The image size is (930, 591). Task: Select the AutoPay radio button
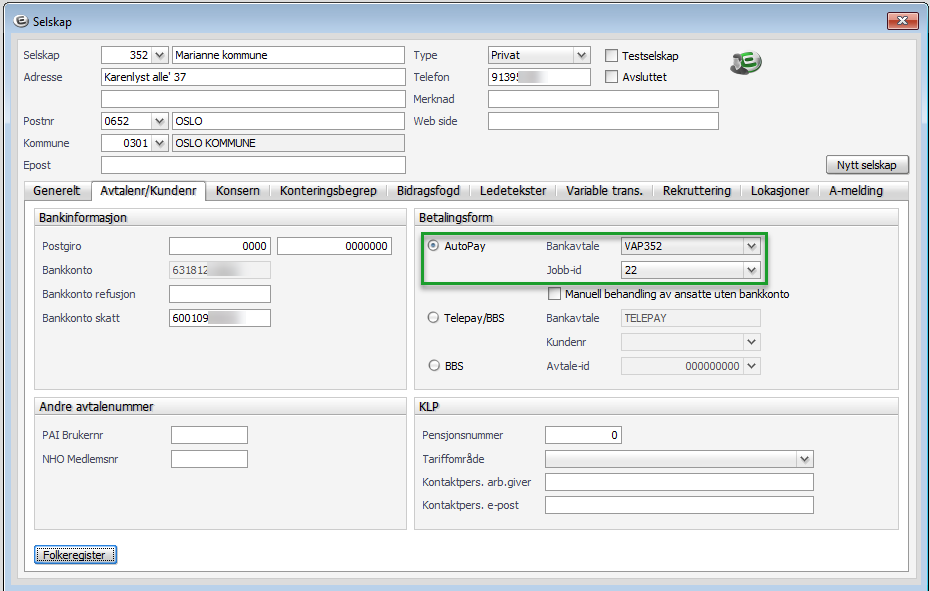434,245
